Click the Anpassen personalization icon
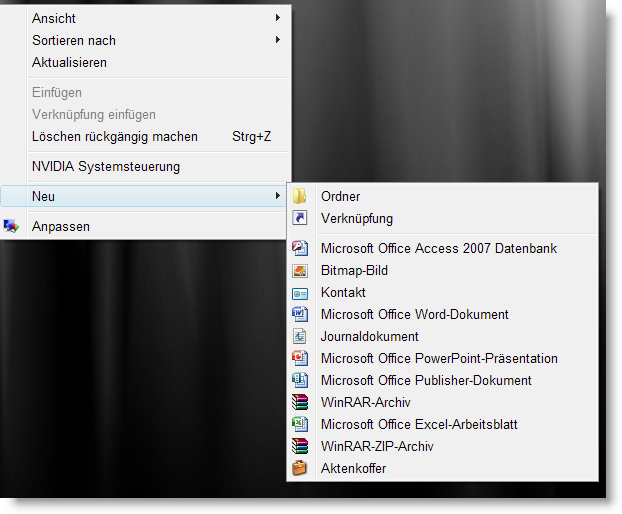The image size is (622, 514). [11, 226]
